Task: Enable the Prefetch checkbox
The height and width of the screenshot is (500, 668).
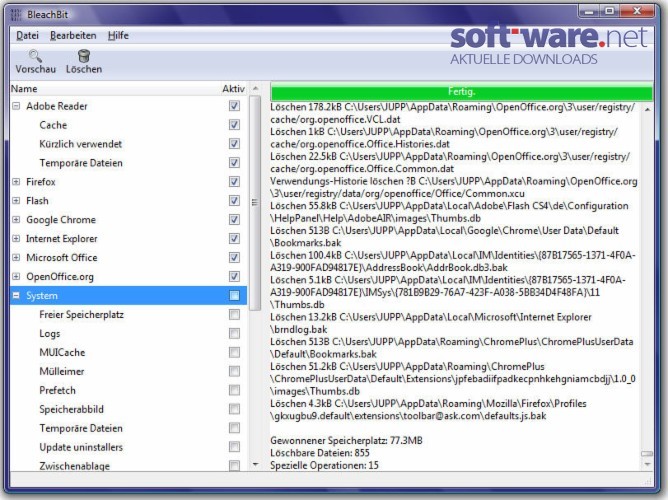Action: 234,390
